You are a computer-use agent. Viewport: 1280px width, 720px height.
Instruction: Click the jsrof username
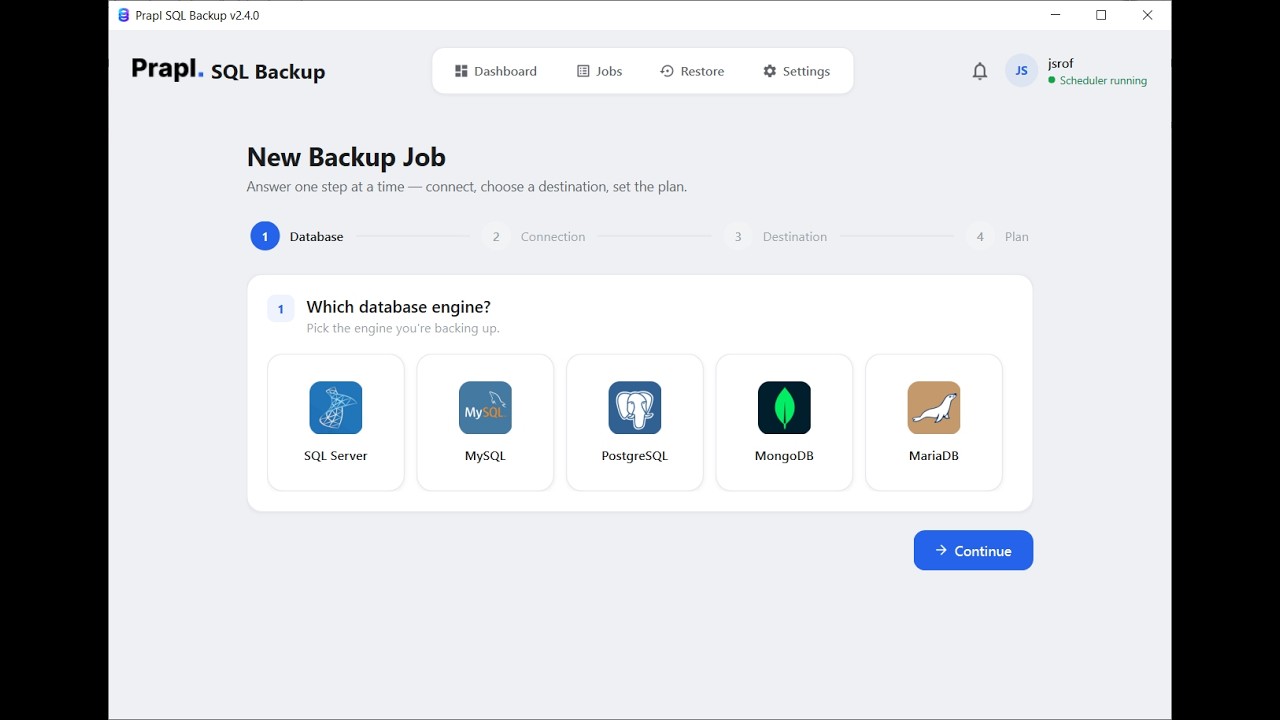1061,63
